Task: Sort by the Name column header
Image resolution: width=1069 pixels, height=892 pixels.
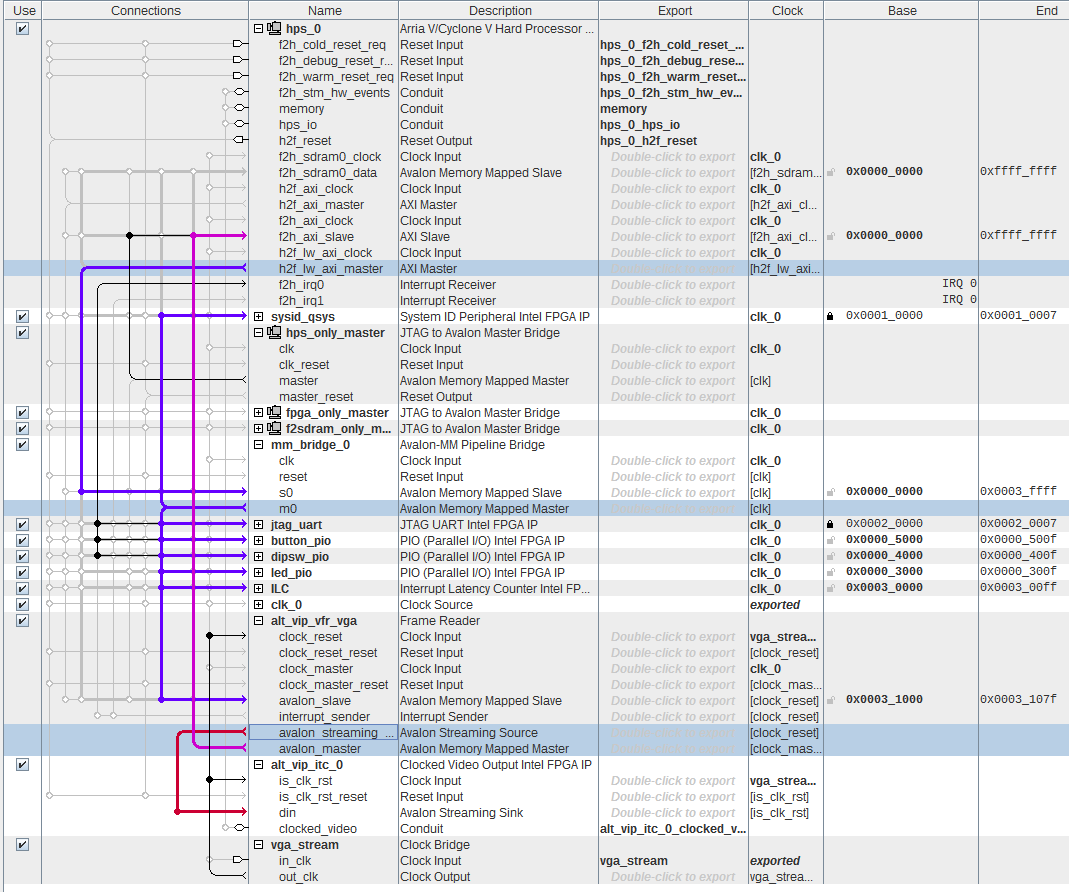Action: [x=324, y=10]
